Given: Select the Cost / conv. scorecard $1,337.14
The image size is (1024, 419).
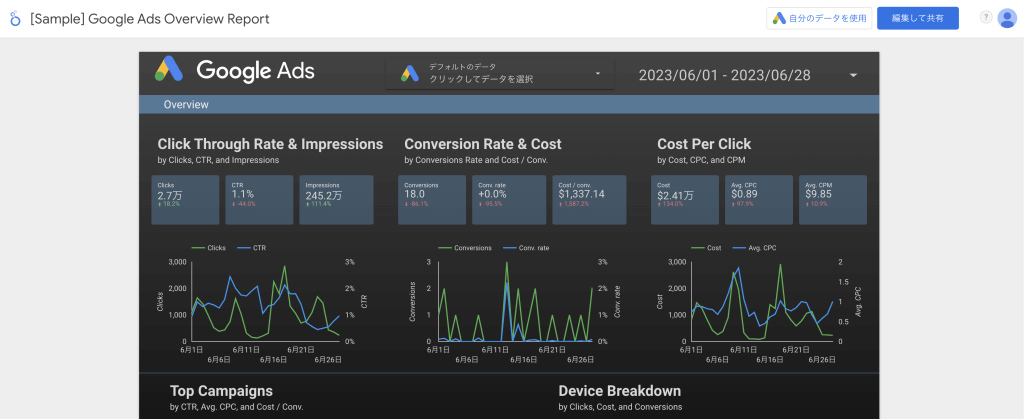Looking at the screenshot, I should (x=589, y=200).
